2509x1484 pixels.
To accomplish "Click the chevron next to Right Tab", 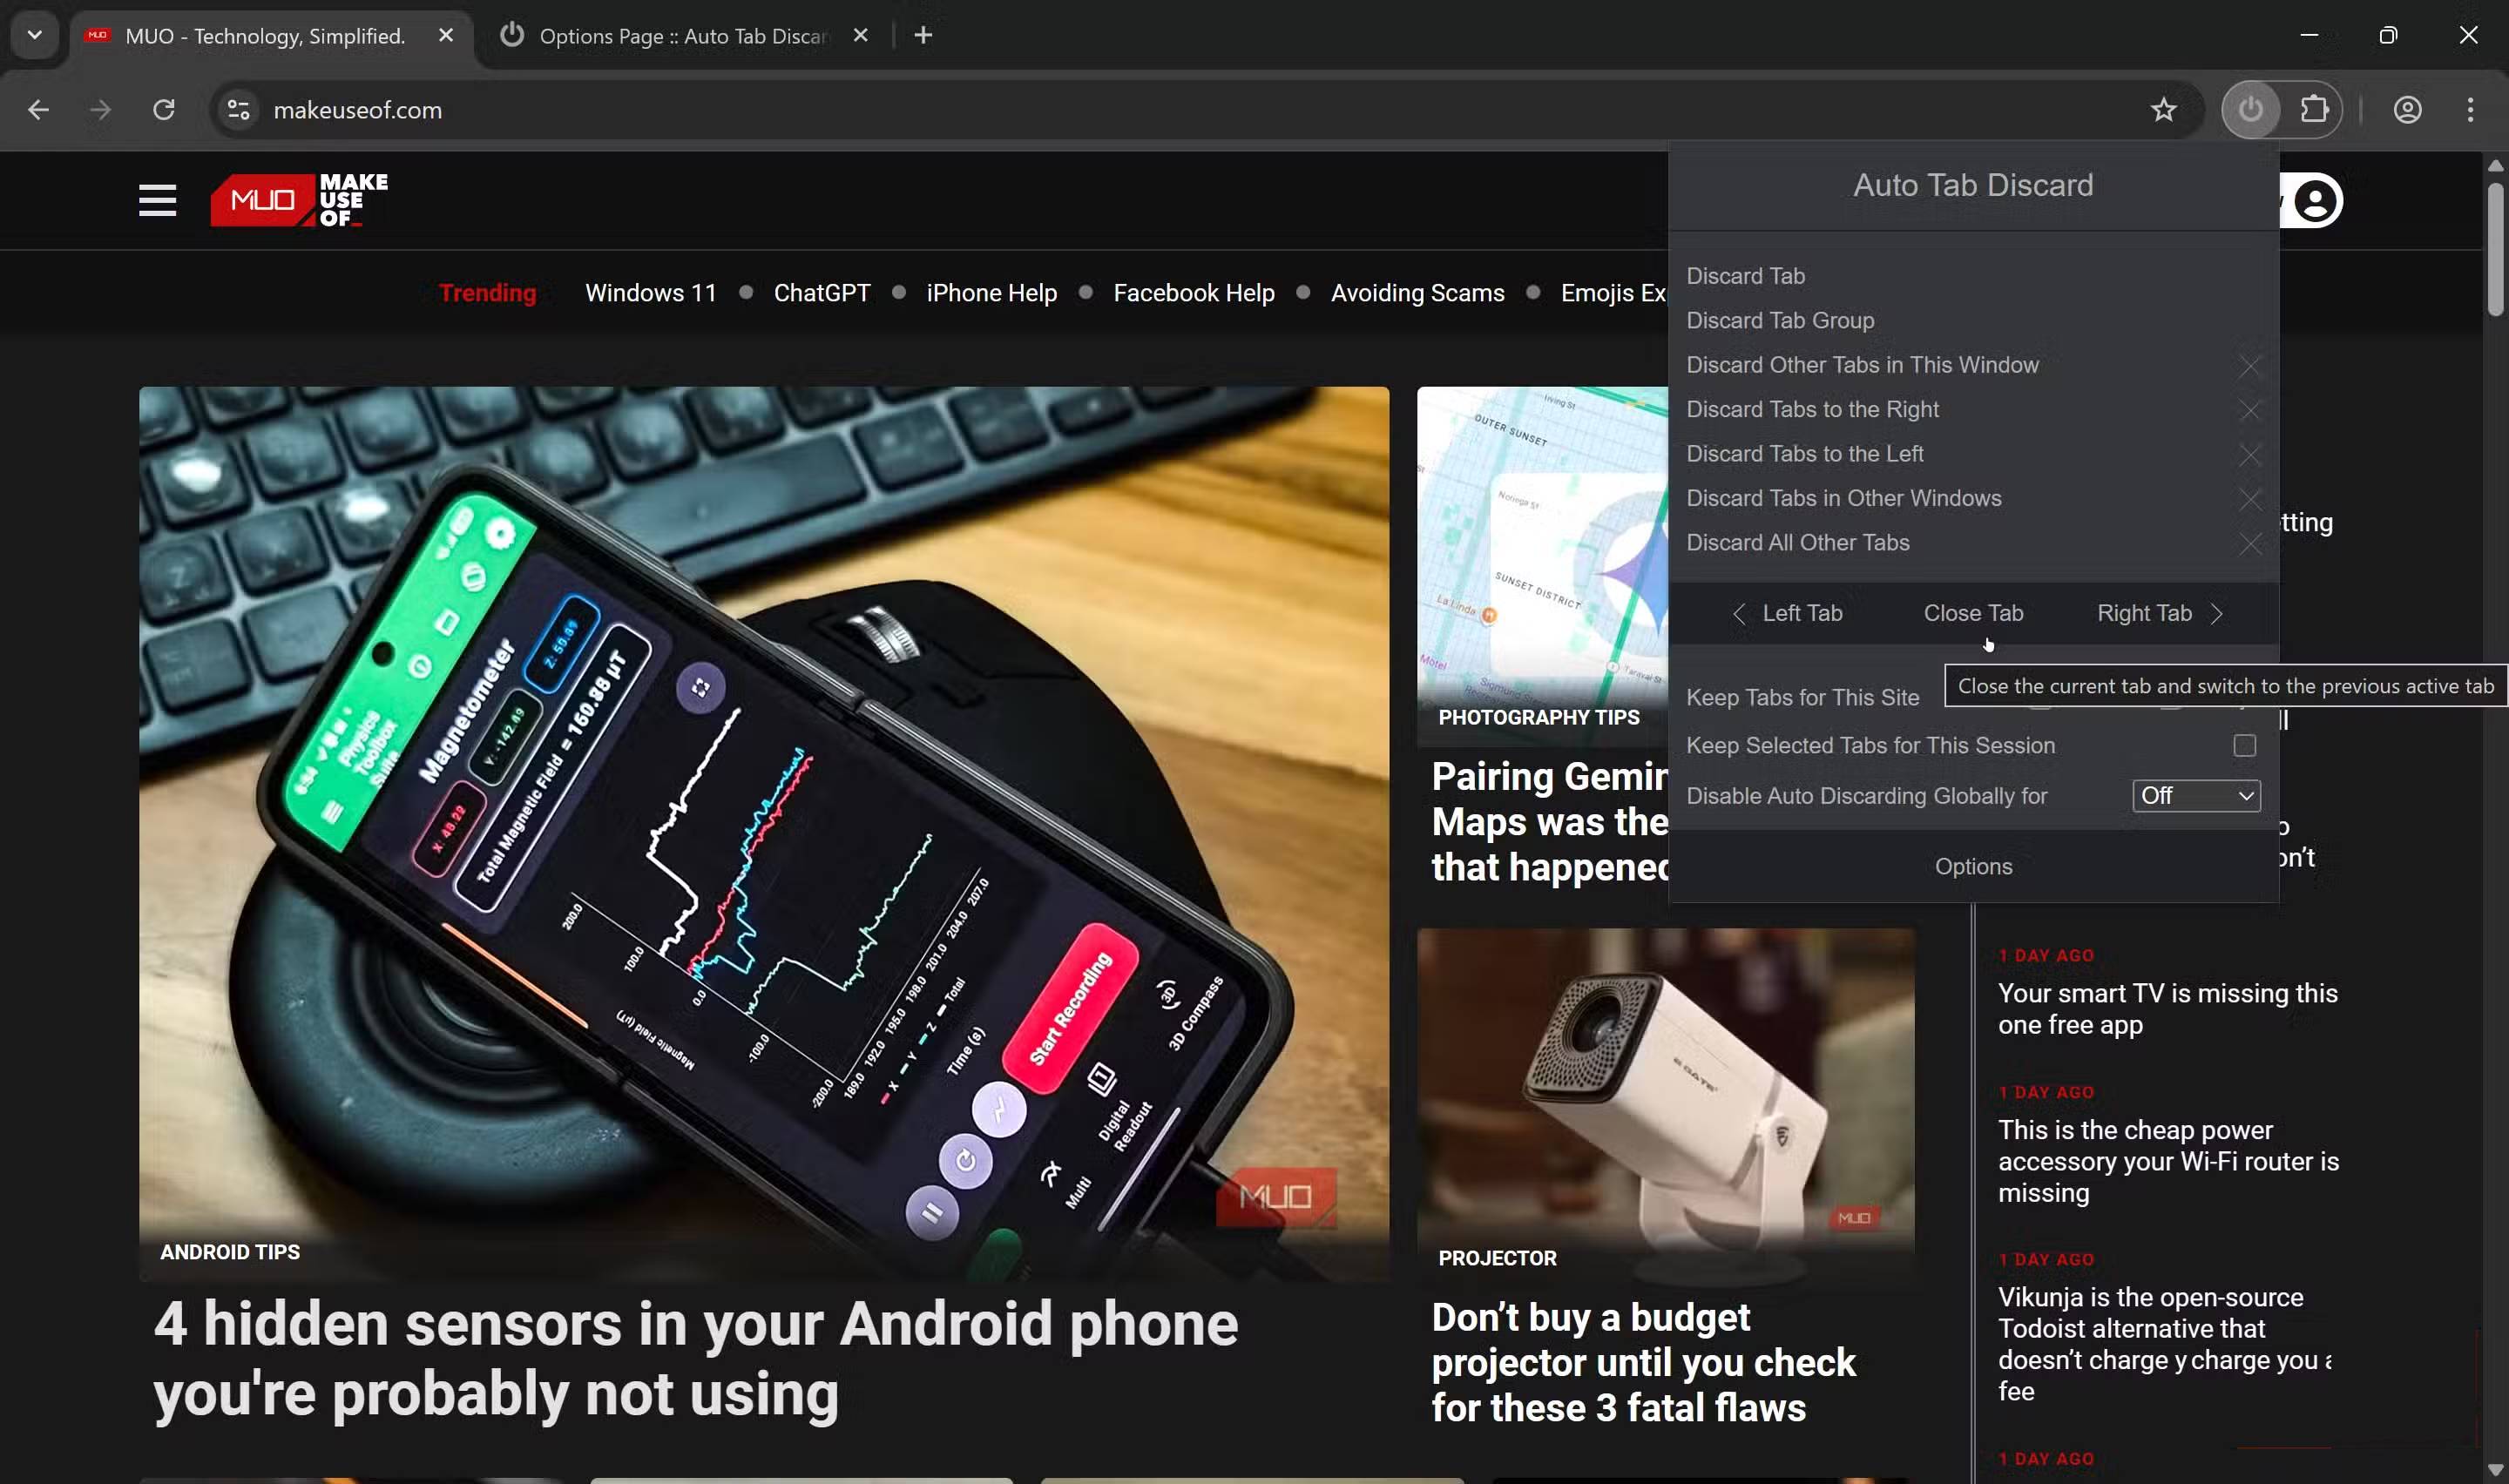I will (x=2219, y=614).
